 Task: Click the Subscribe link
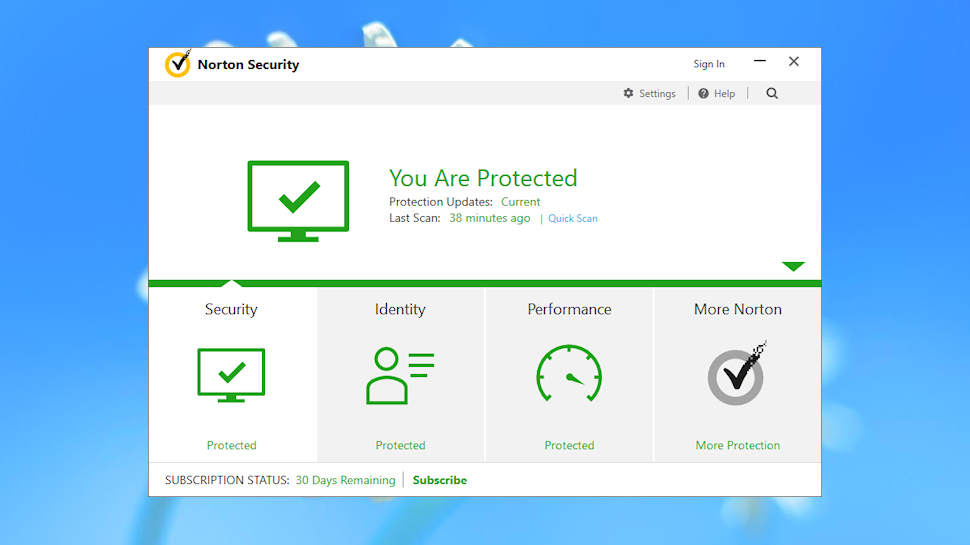pos(440,480)
